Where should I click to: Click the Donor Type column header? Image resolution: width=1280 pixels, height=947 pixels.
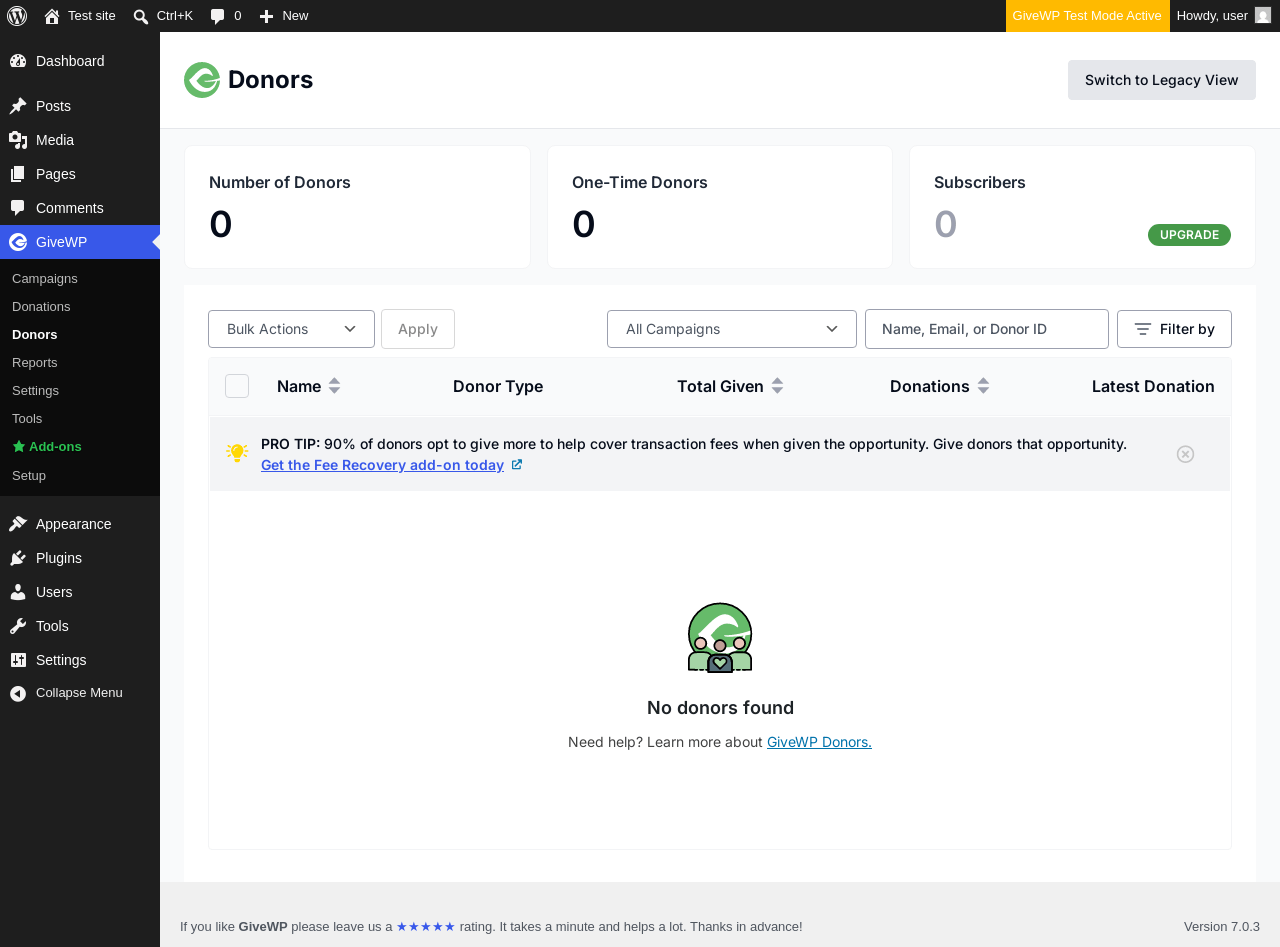[498, 386]
